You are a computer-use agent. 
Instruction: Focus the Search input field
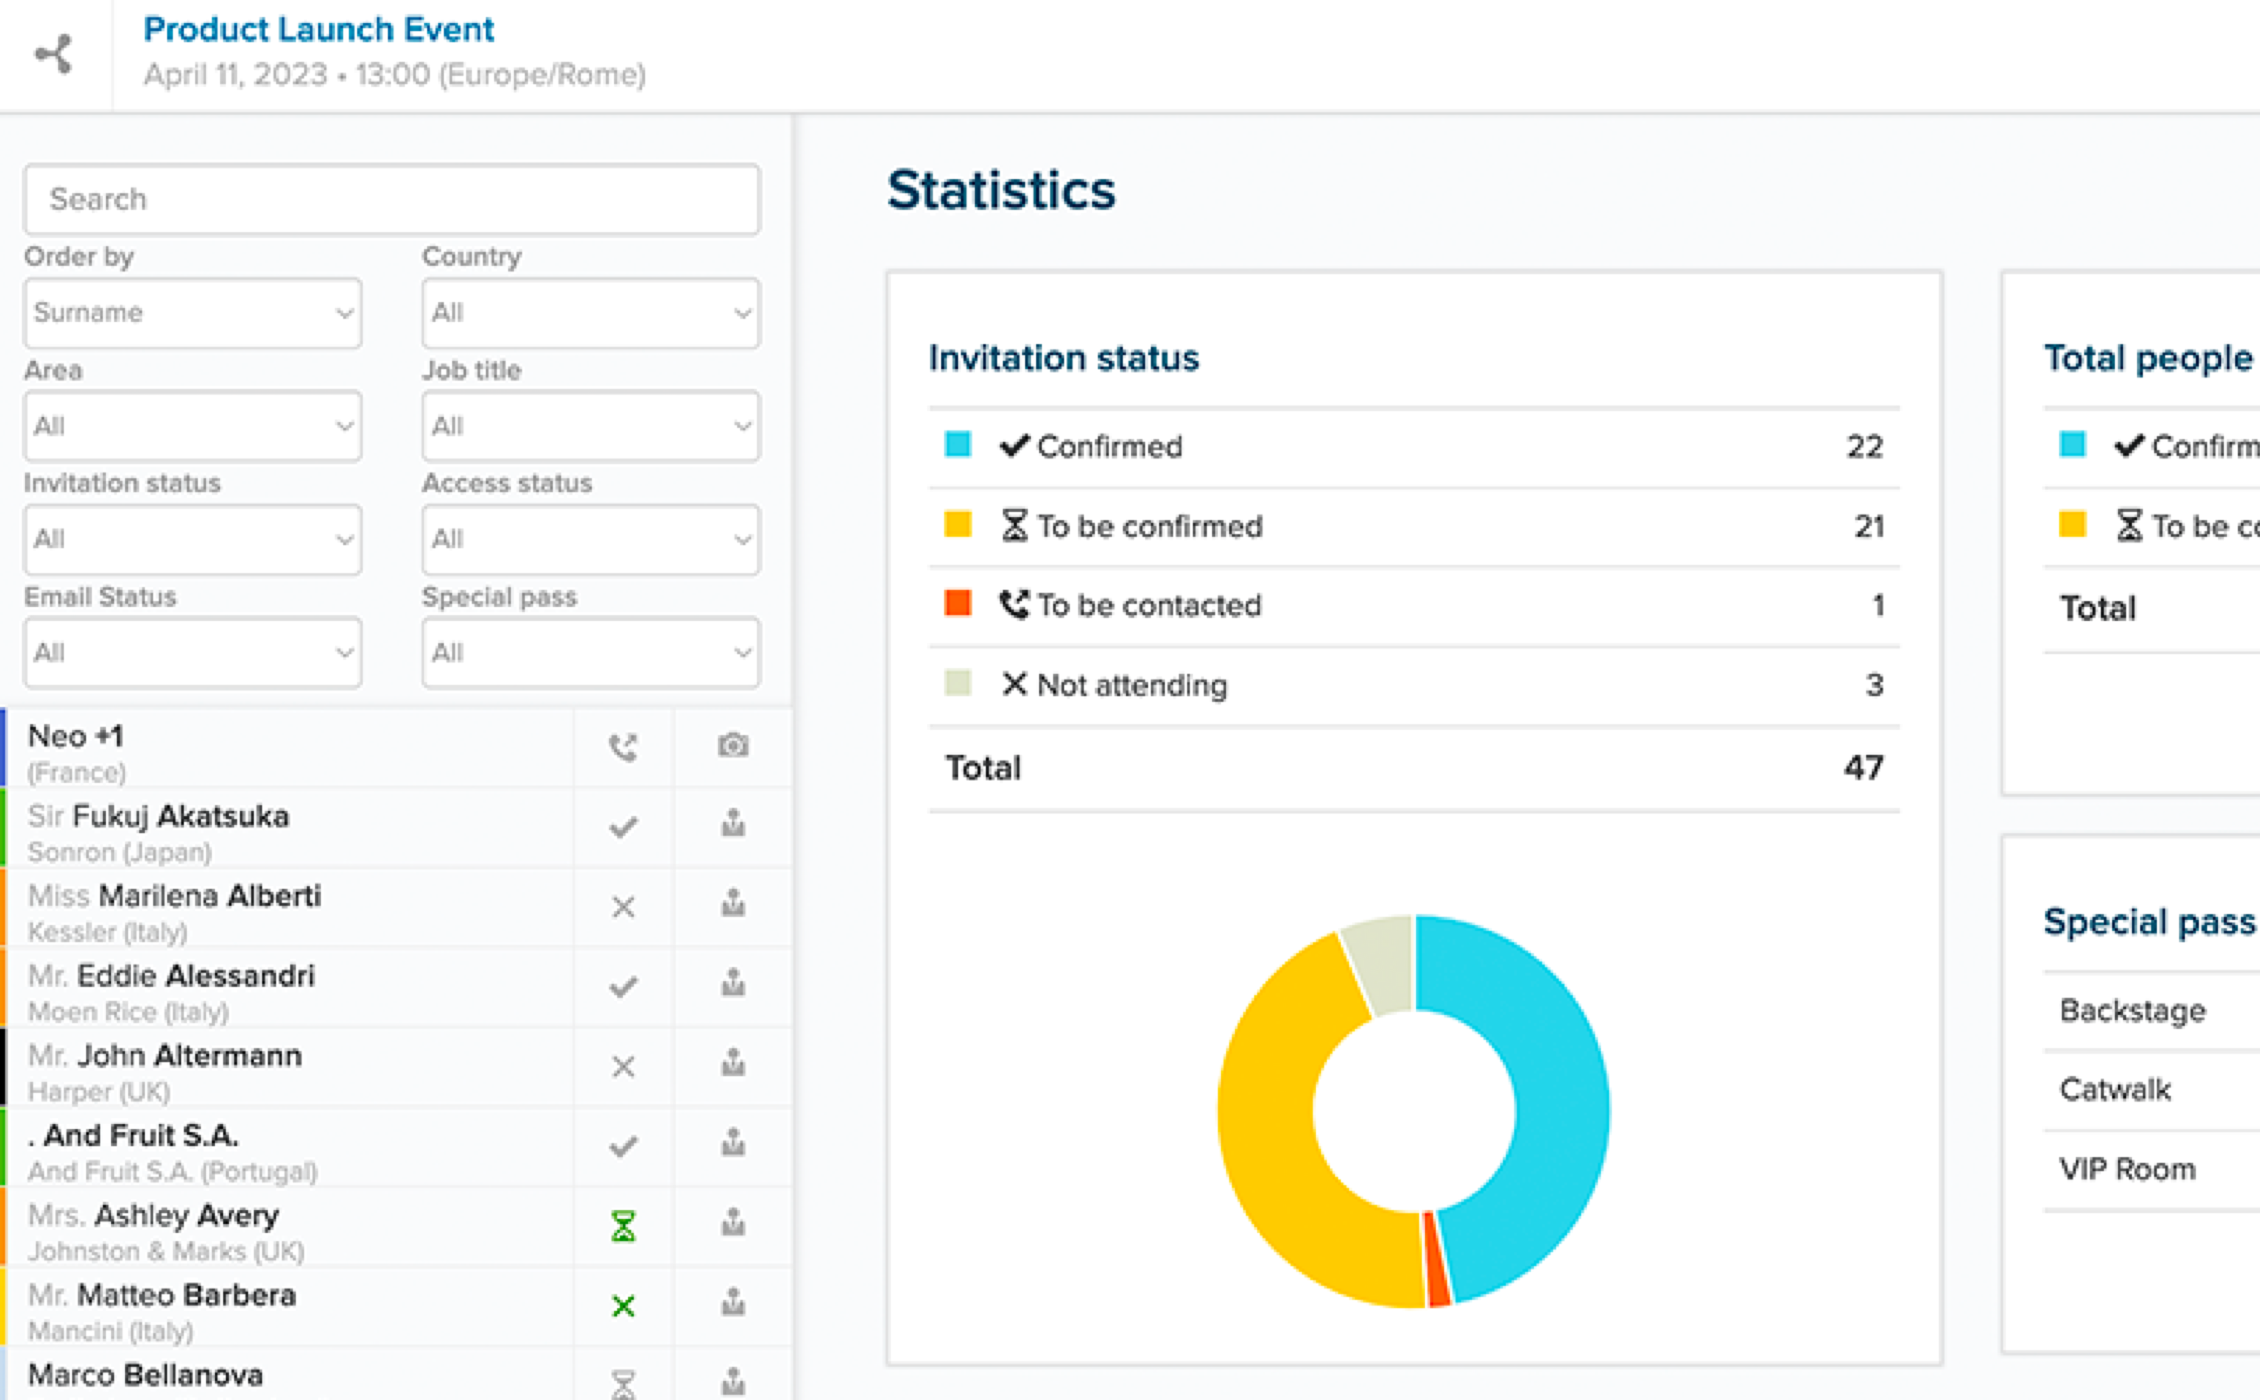(x=392, y=199)
